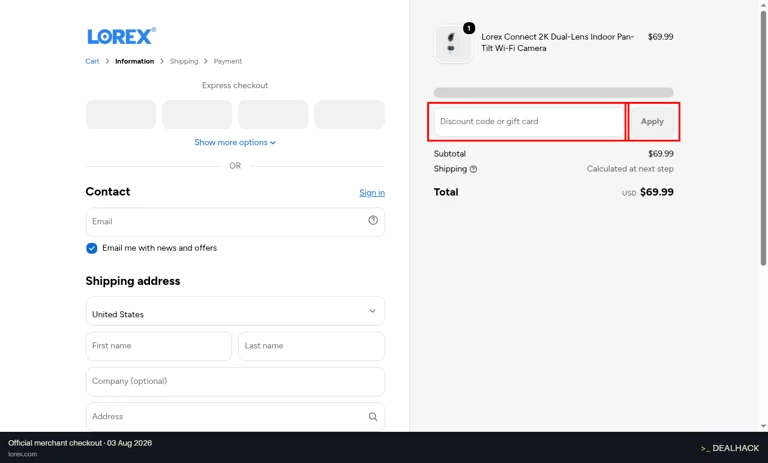
Task: Uncheck Email me with news and offers
Action: click(x=92, y=248)
